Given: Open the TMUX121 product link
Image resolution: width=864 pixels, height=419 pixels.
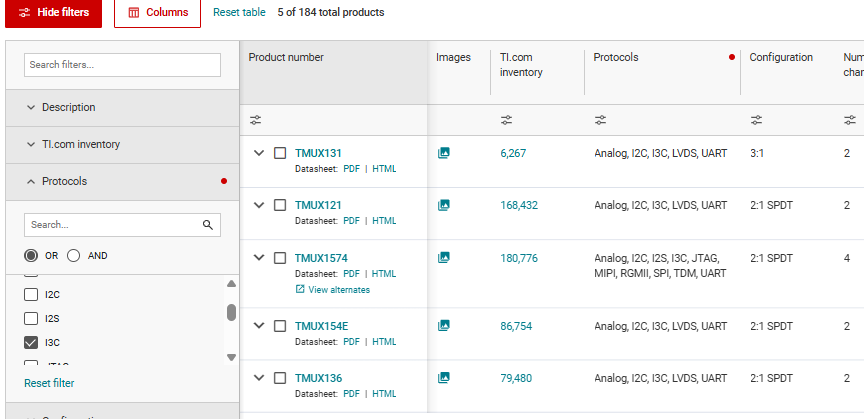Looking at the screenshot, I should (318, 205).
